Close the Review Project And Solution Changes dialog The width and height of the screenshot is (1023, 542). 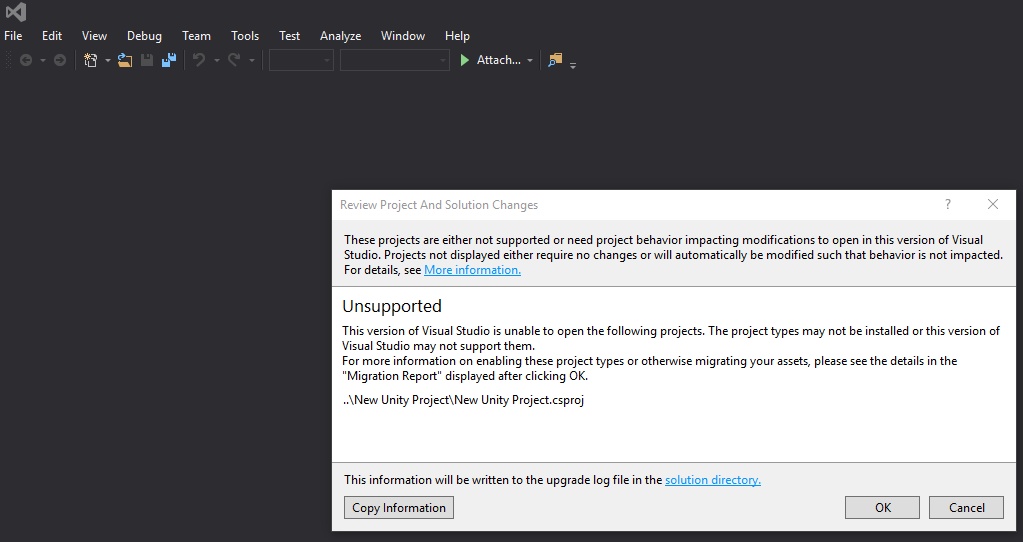click(992, 204)
